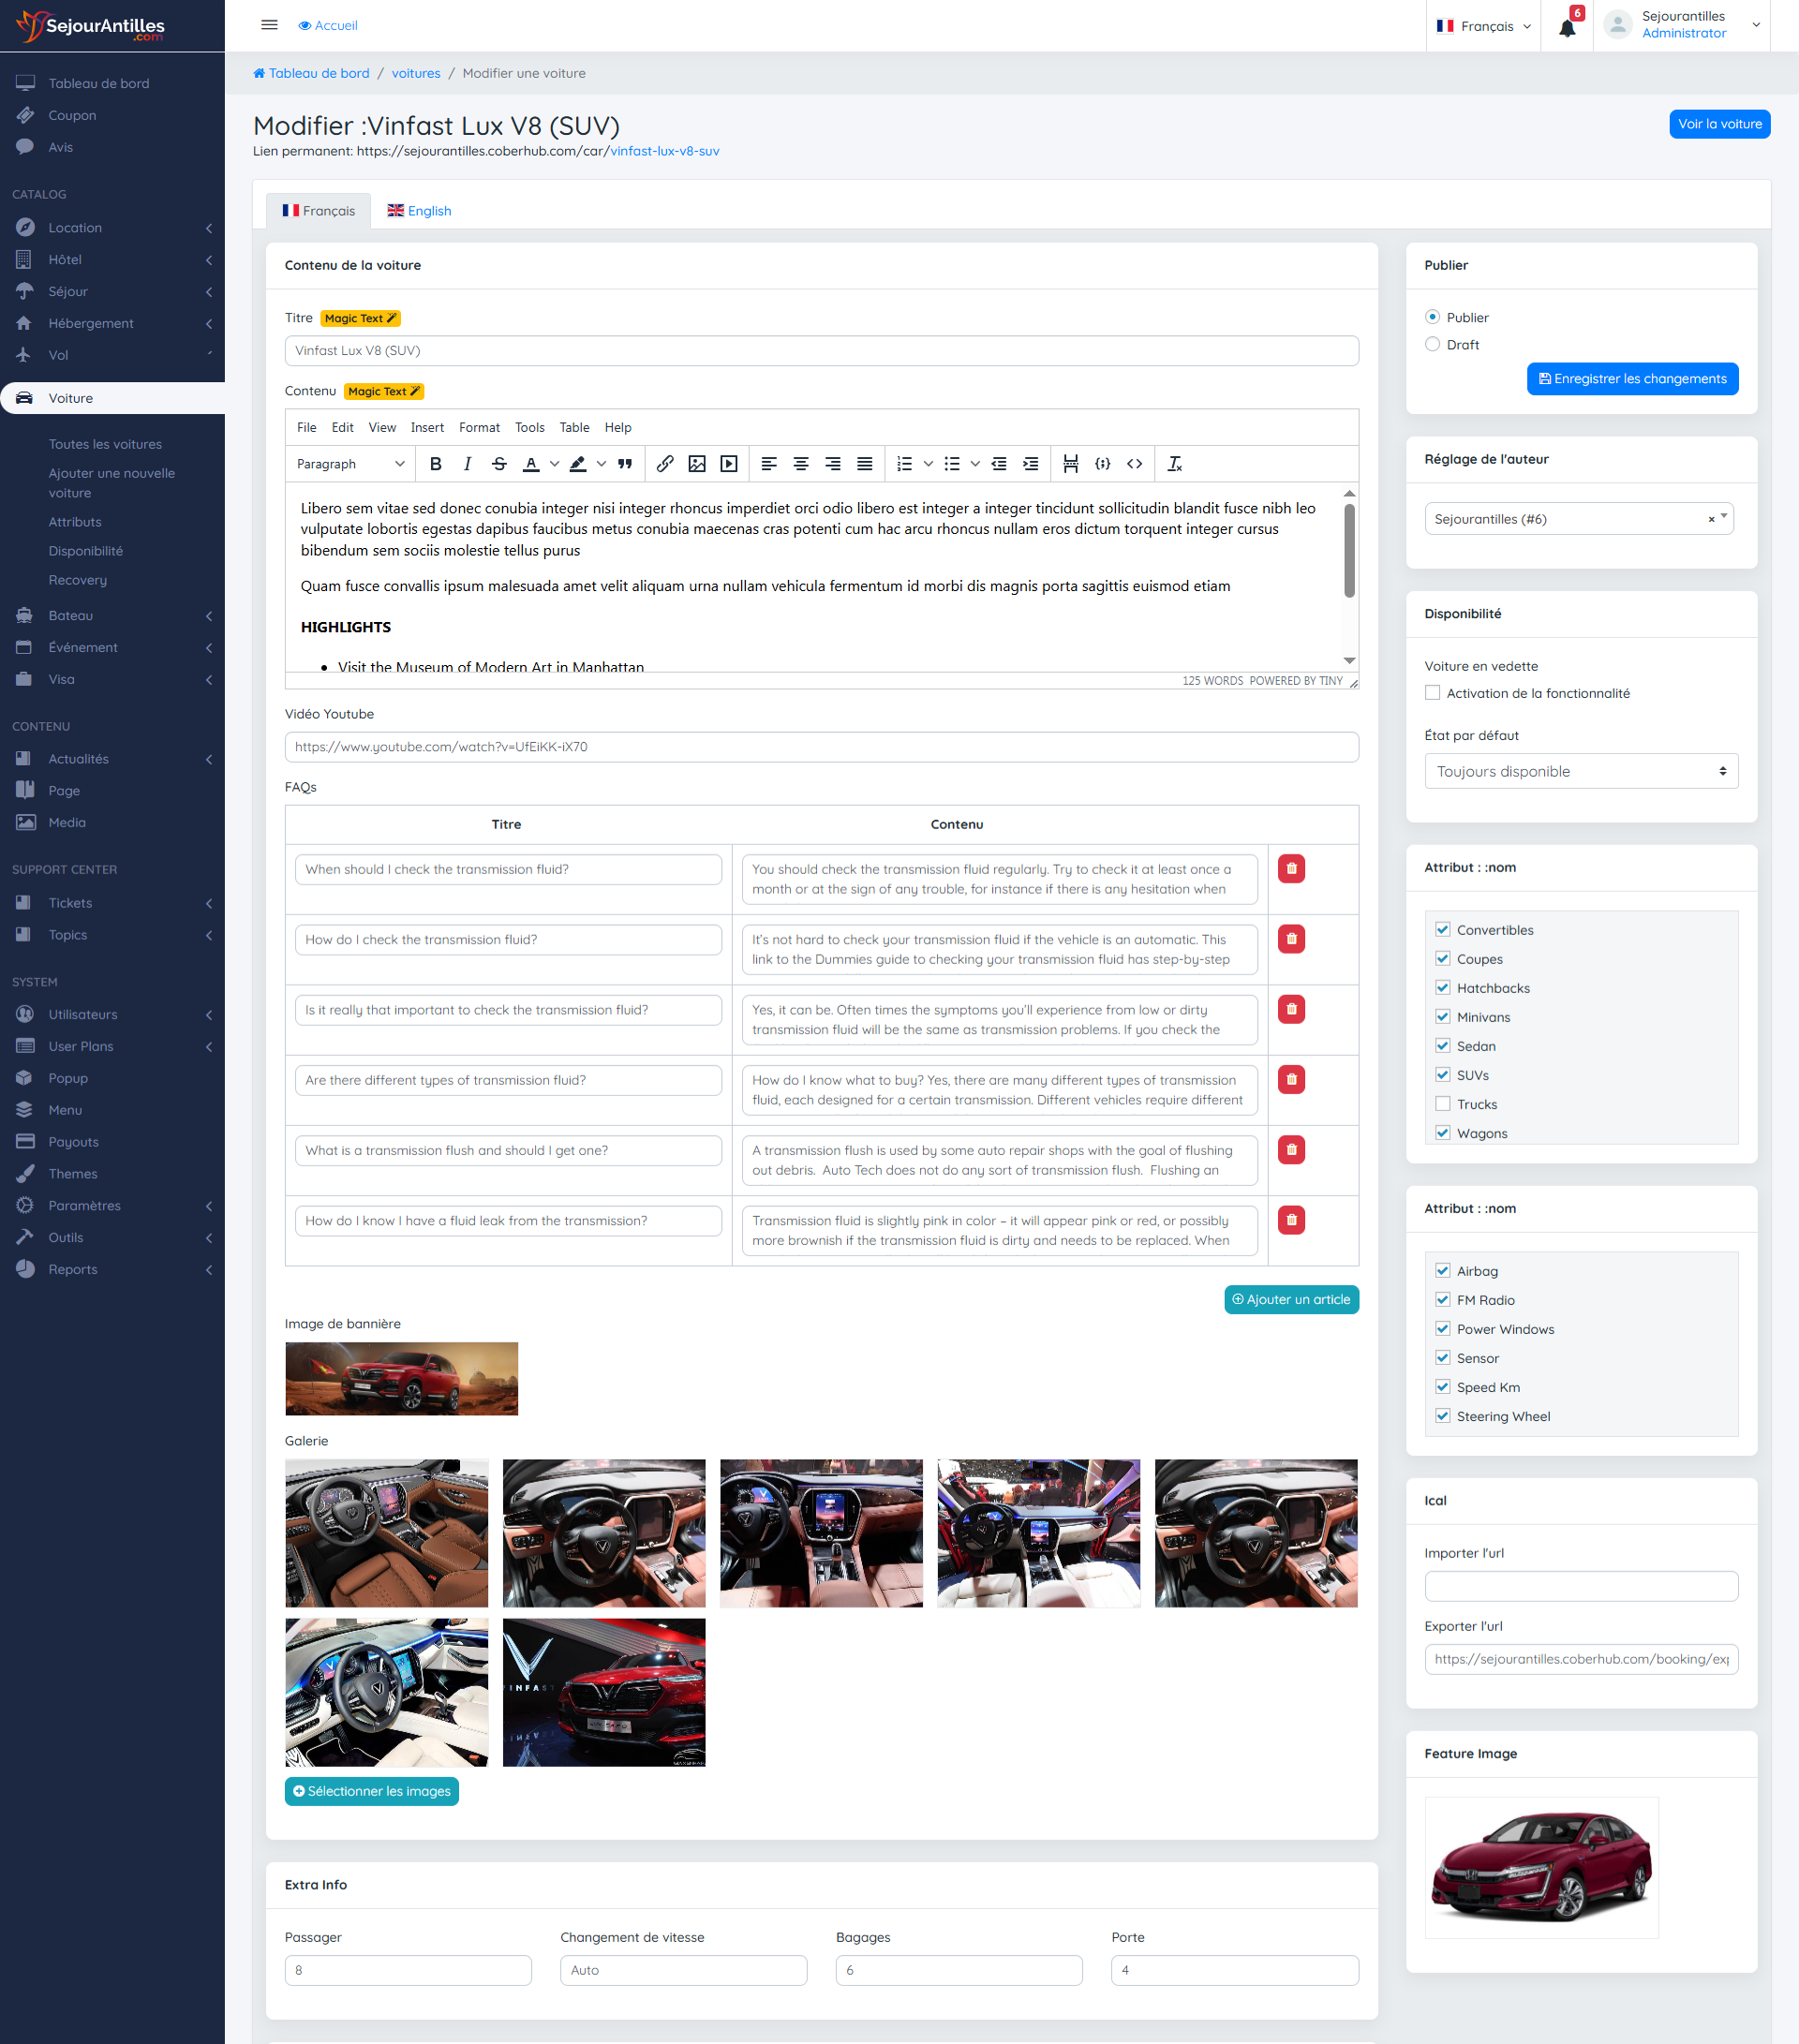
Task: Expand the Français language selector
Action: click(1484, 26)
